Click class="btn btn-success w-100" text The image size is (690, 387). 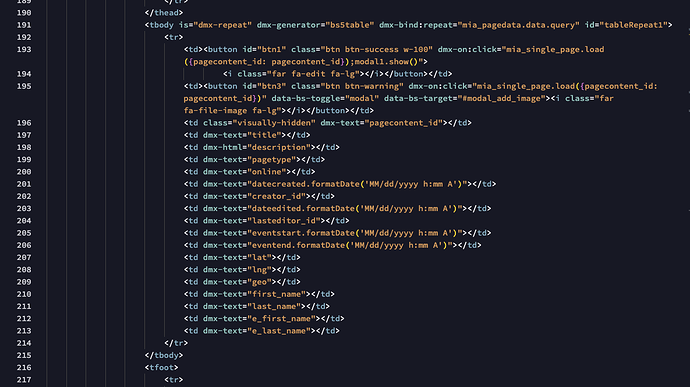pyautogui.click(x=362, y=49)
